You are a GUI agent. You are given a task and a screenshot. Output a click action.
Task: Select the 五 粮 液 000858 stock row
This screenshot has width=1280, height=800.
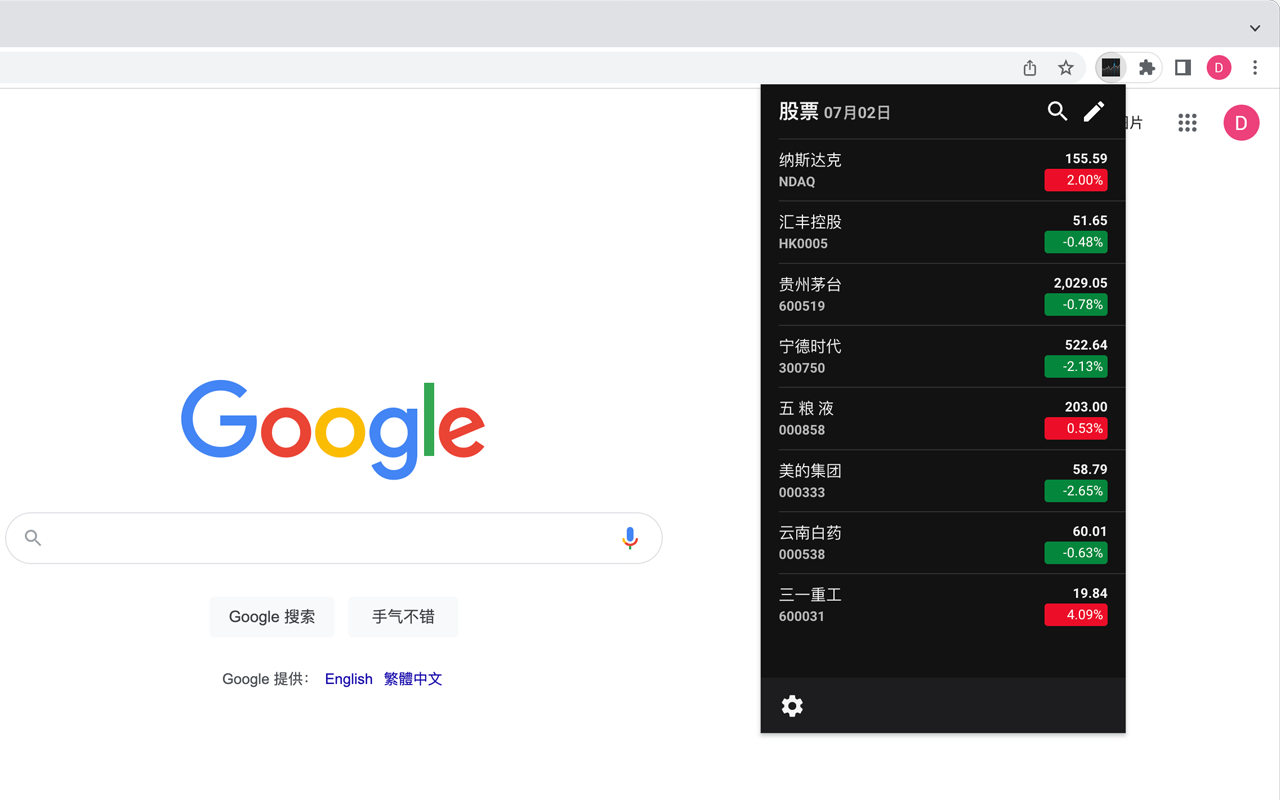coord(943,418)
